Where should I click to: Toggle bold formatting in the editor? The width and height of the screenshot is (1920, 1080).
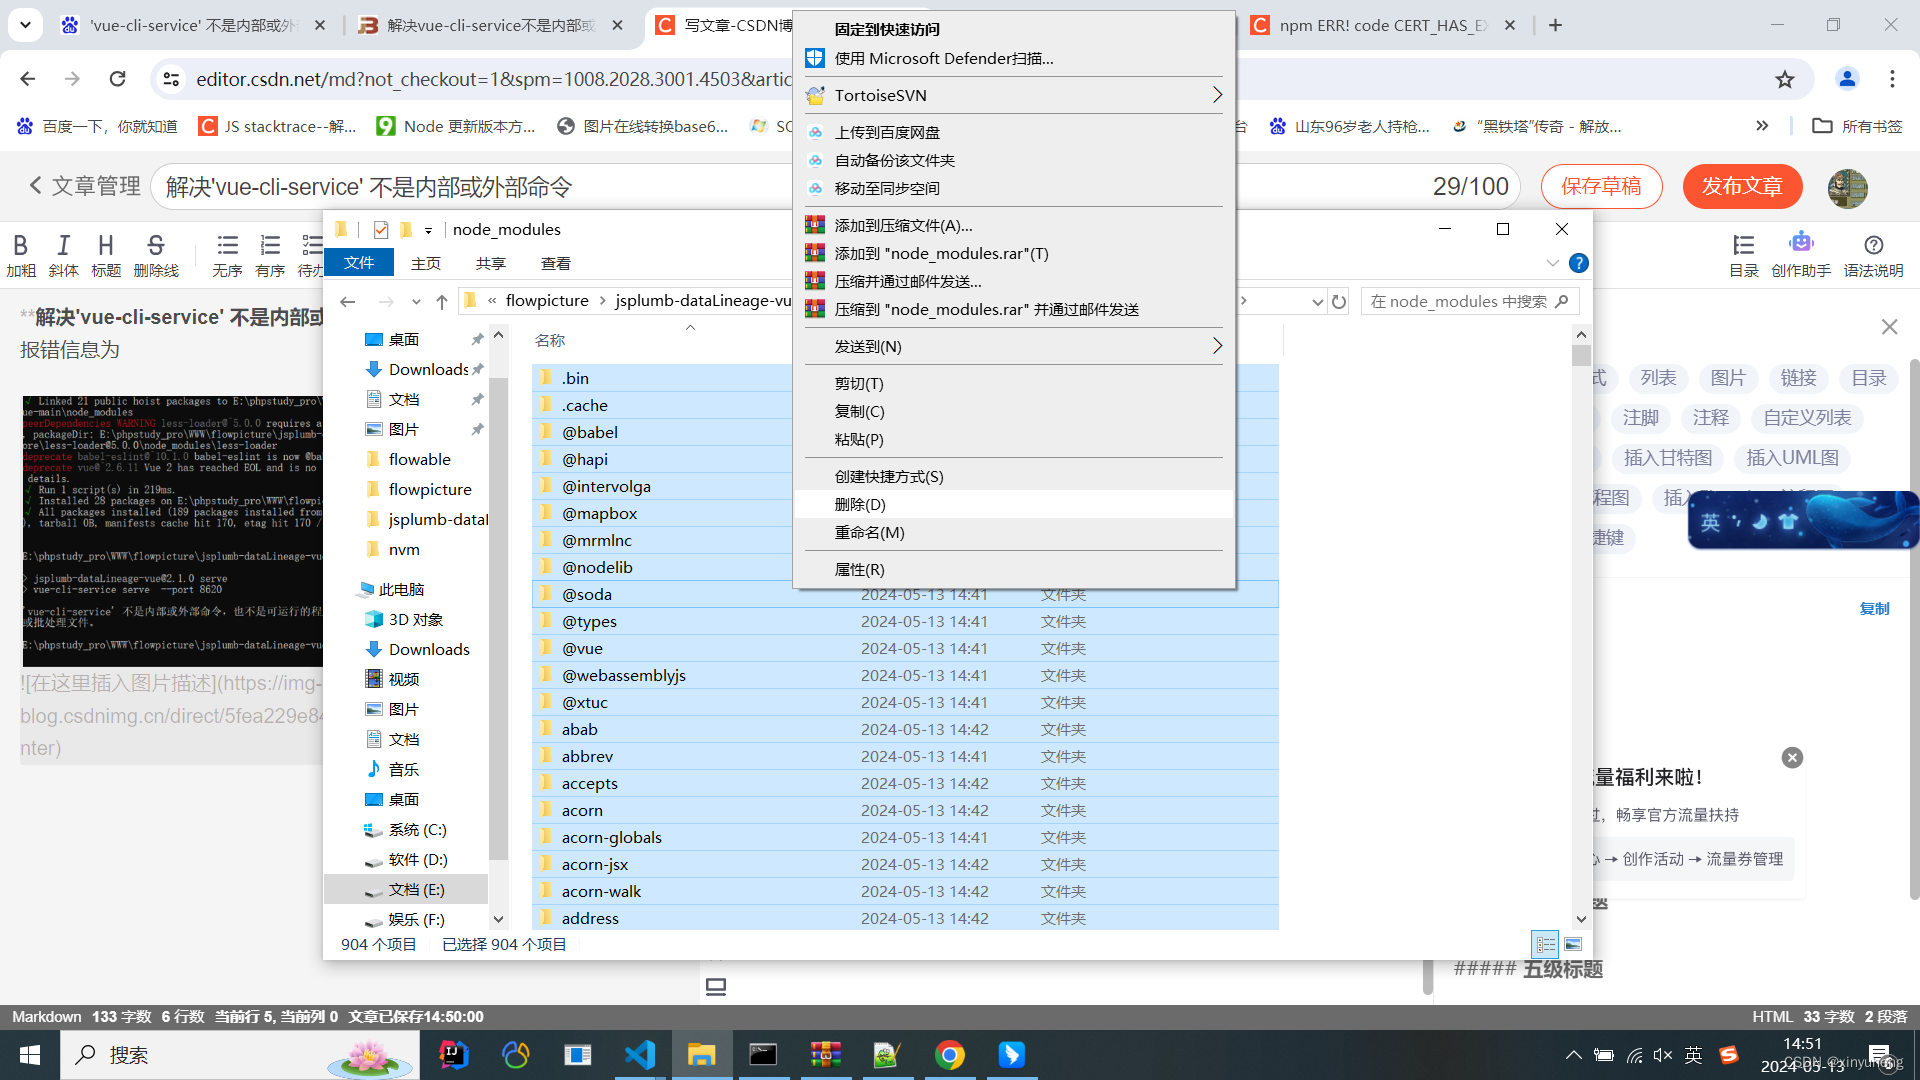(21, 247)
